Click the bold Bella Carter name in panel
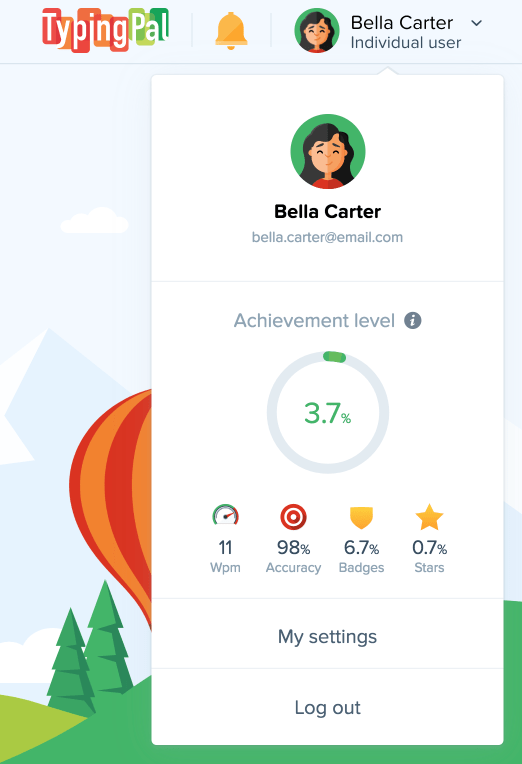The width and height of the screenshot is (522, 764). pos(328,211)
